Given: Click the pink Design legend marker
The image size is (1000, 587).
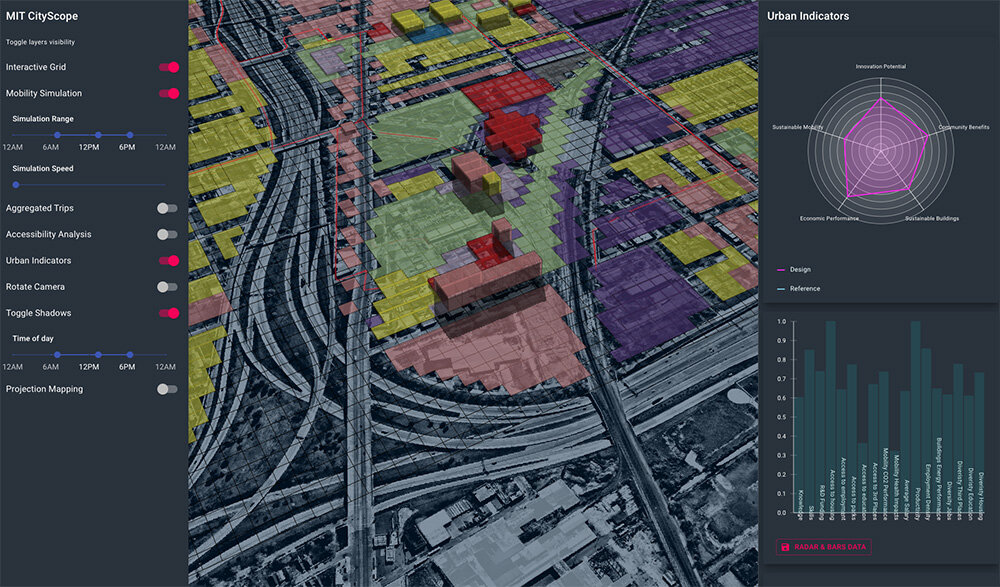Looking at the screenshot, I should [781, 269].
